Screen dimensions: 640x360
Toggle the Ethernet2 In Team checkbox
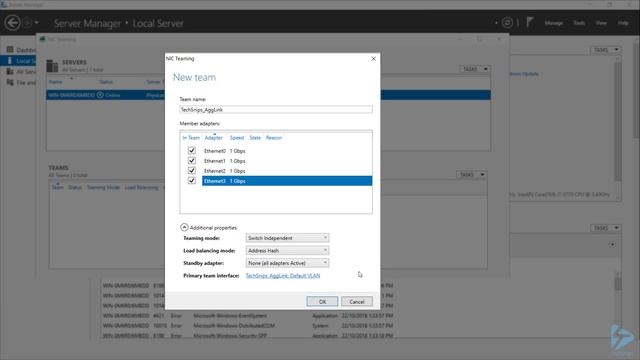[191, 171]
